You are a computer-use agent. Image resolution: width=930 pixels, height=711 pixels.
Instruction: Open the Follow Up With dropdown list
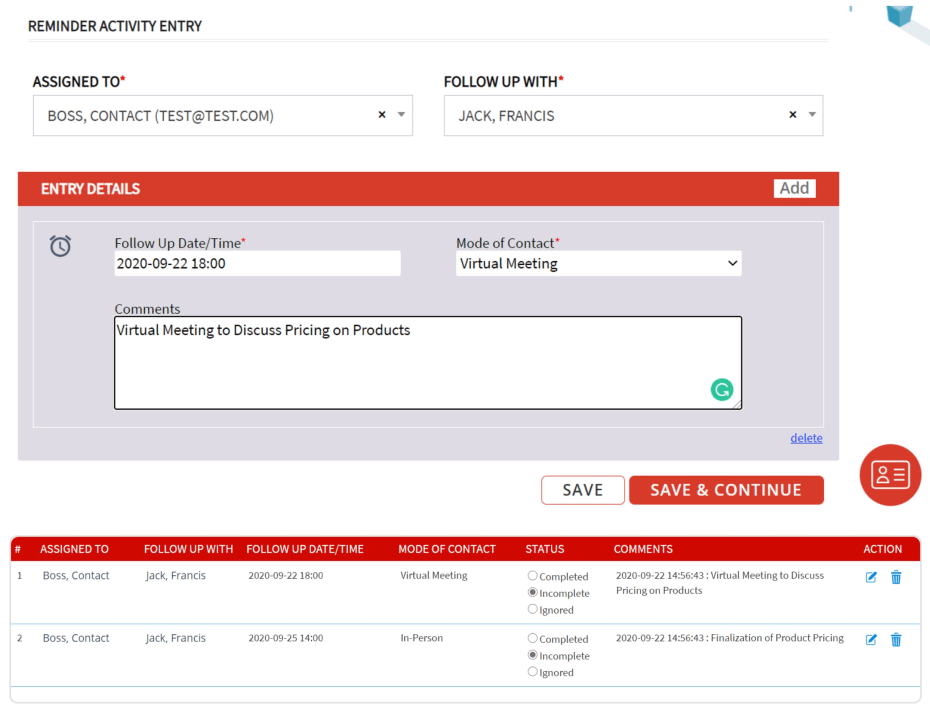click(x=812, y=115)
